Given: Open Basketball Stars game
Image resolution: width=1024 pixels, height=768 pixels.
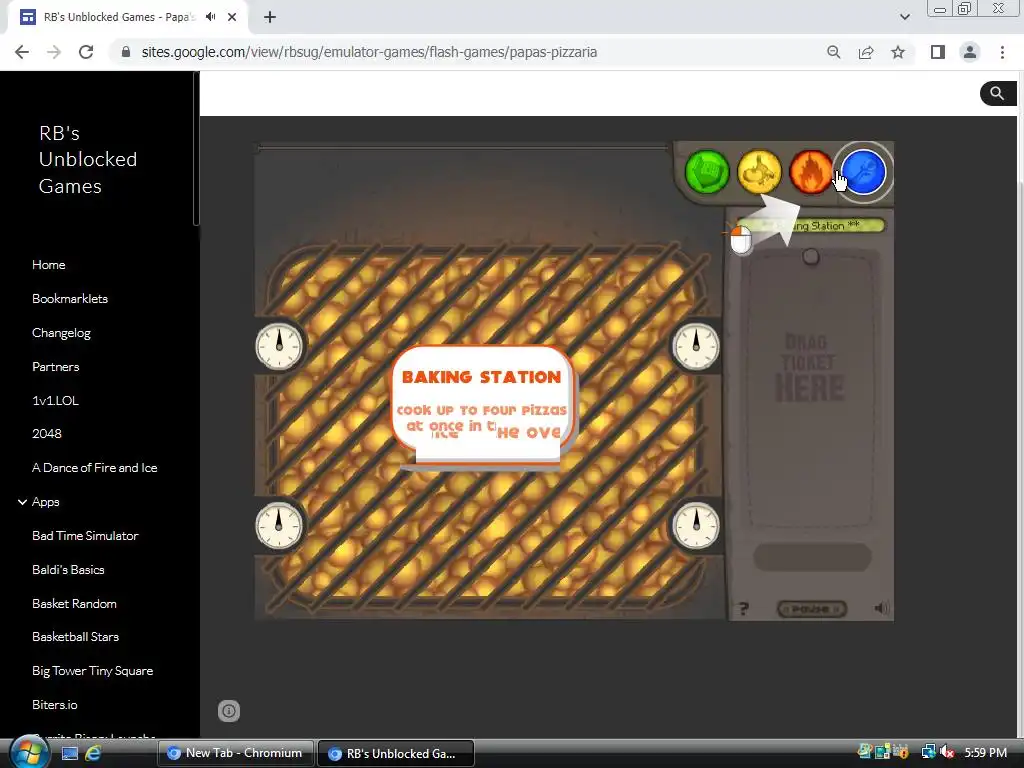Looking at the screenshot, I should click(x=75, y=637).
